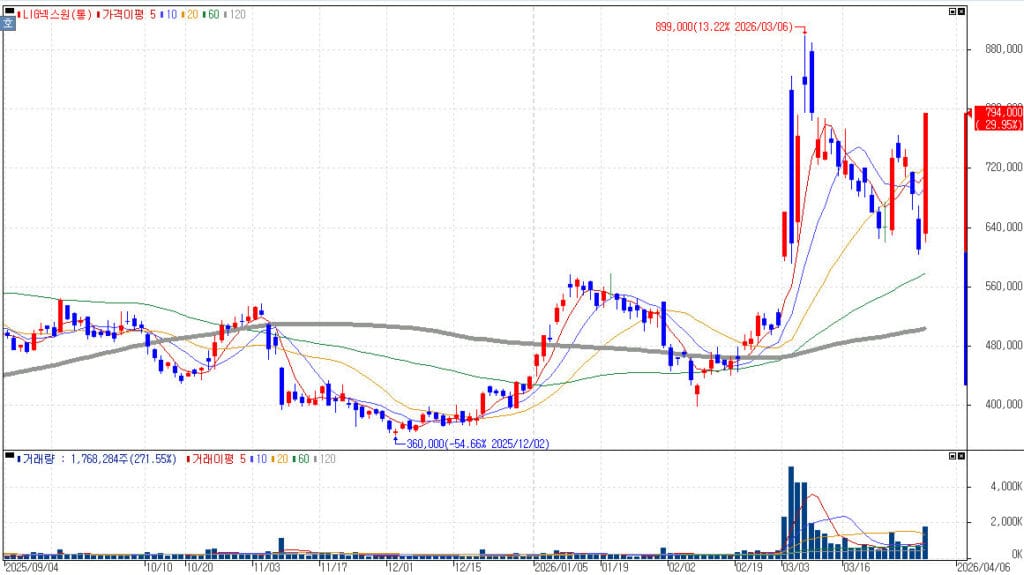Click the 360,000 low price annotation
The height and width of the screenshot is (575, 1024).
[476, 443]
